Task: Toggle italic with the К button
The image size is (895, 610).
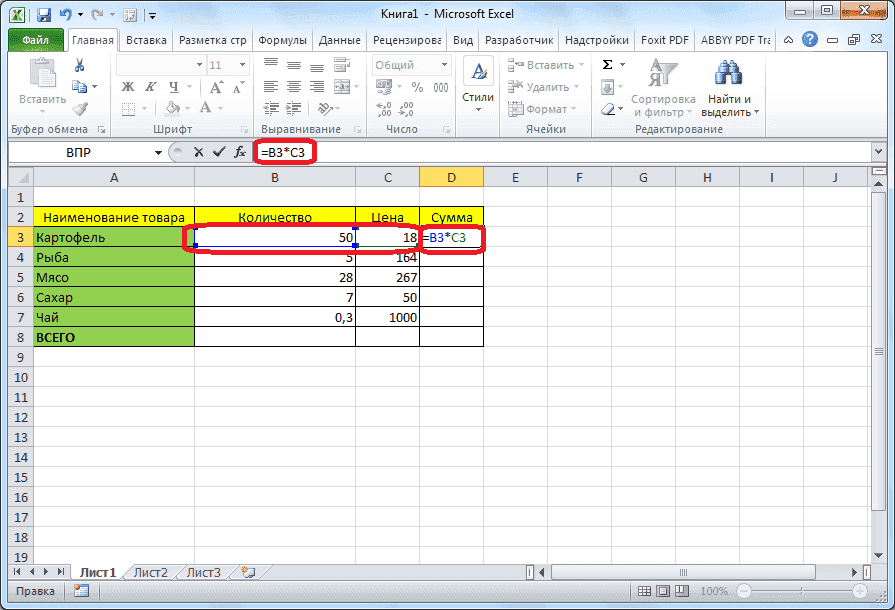Action: [x=149, y=86]
